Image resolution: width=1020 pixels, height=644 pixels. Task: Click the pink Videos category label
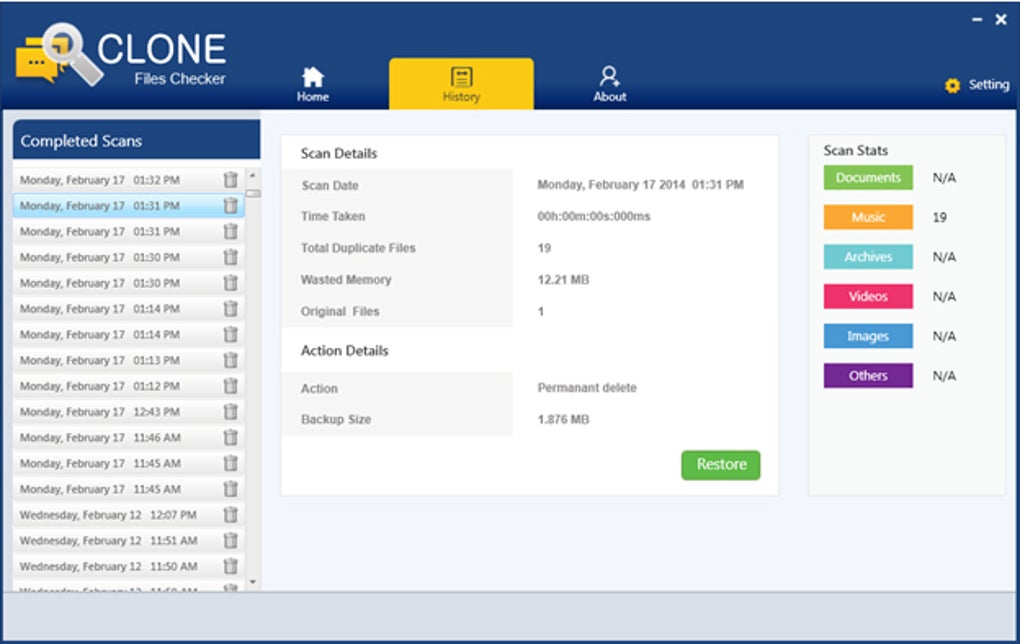pyautogui.click(x=868, y=297)
